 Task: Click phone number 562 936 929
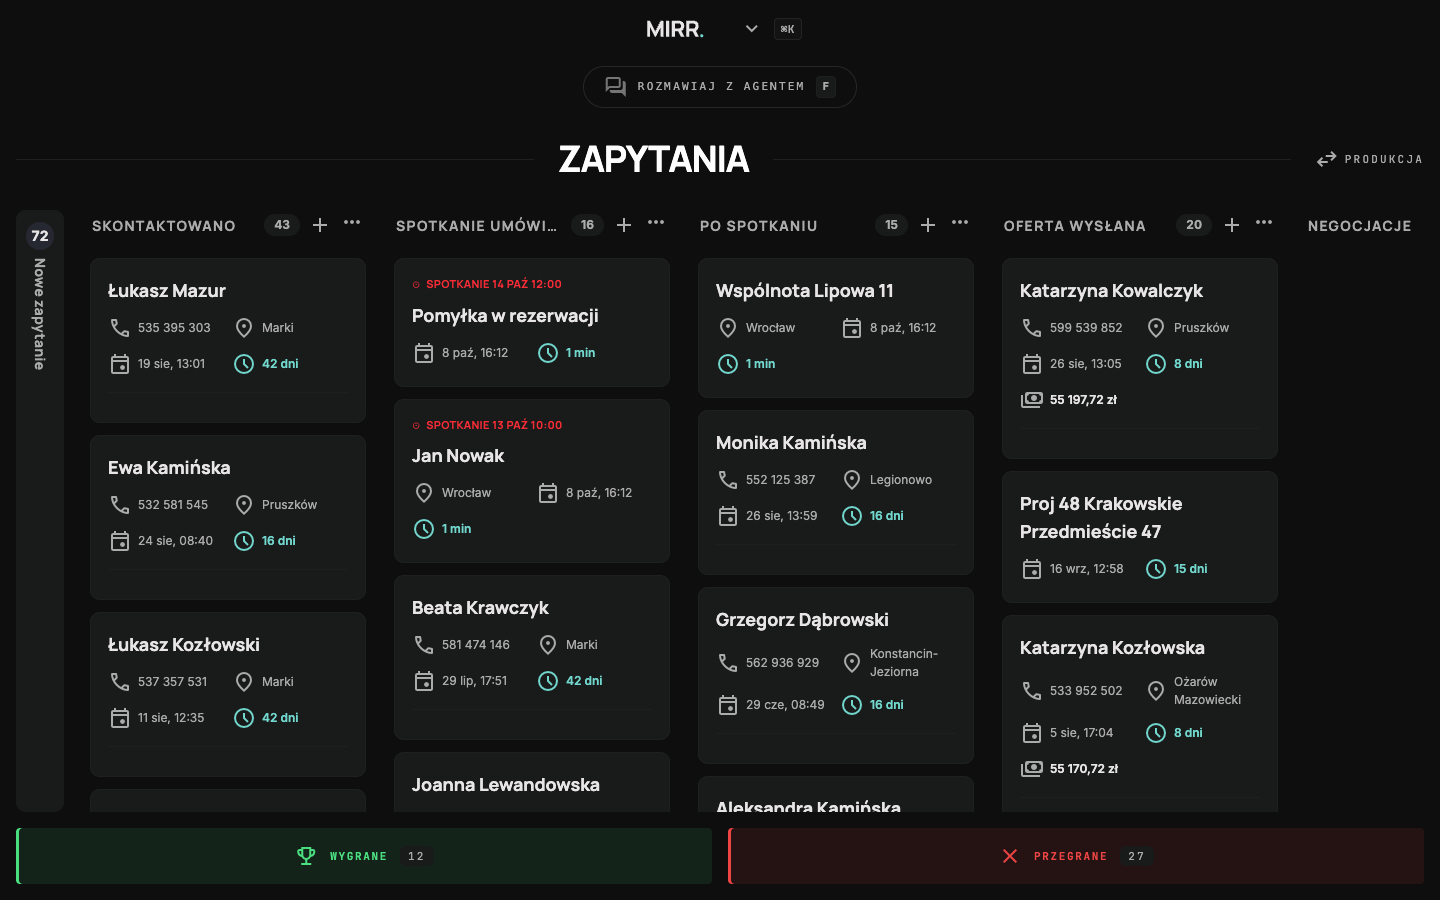tap(782, 663)
